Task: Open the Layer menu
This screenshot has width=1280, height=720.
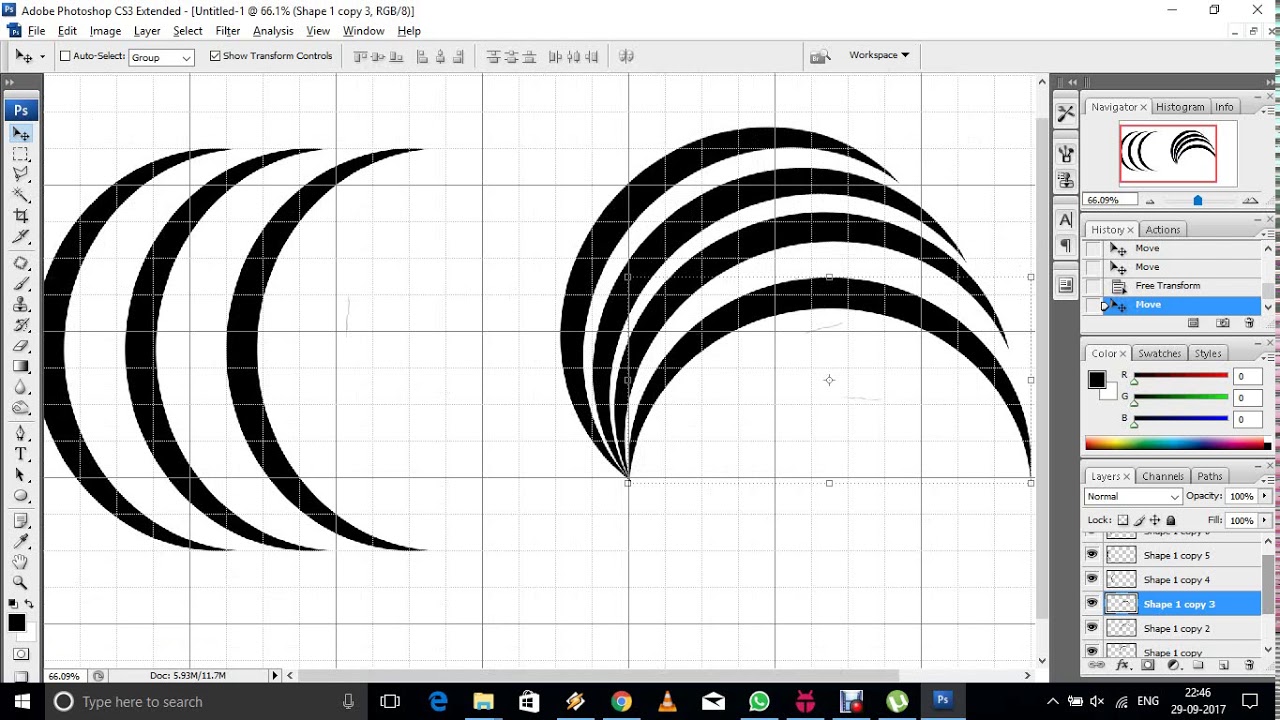Action: tap(147, 31)
